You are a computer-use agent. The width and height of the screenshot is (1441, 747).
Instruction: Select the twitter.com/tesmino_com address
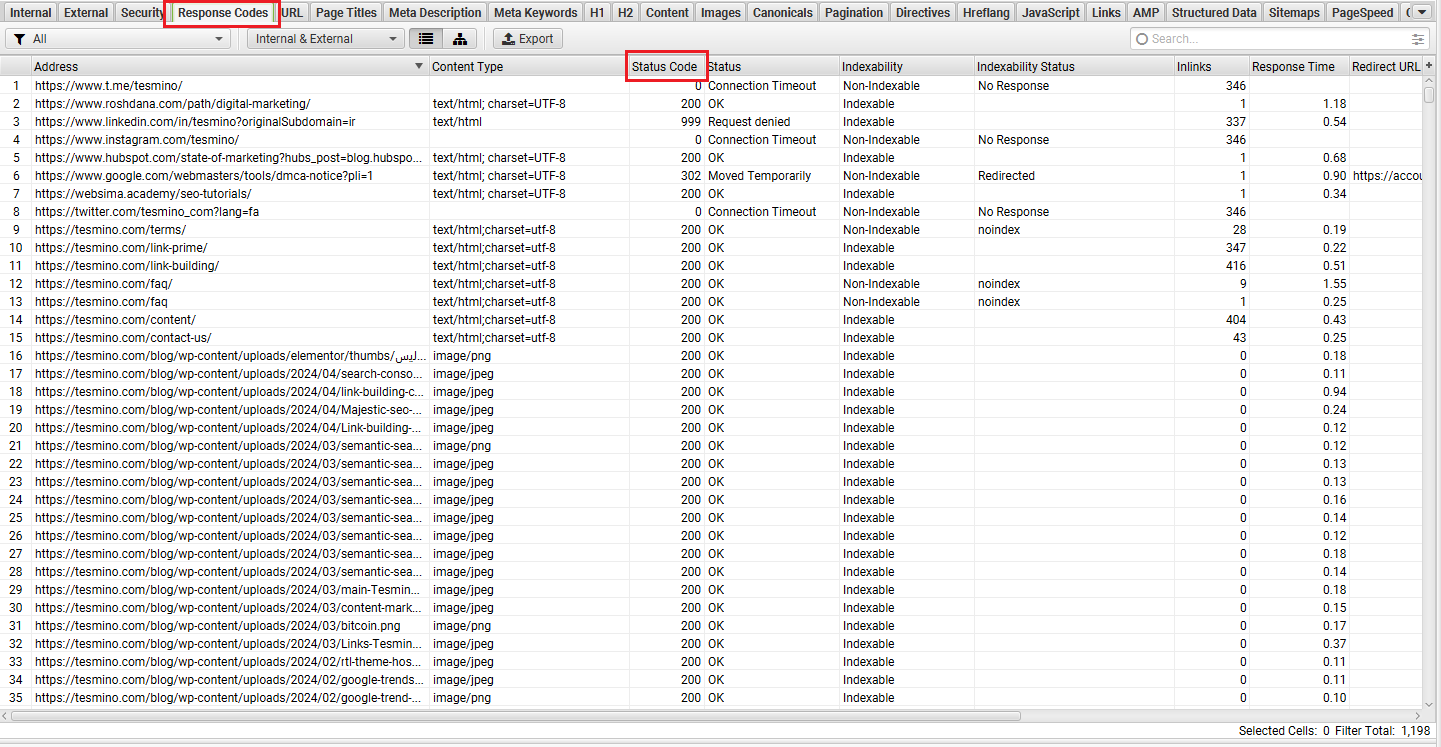[x=147, y=212]
